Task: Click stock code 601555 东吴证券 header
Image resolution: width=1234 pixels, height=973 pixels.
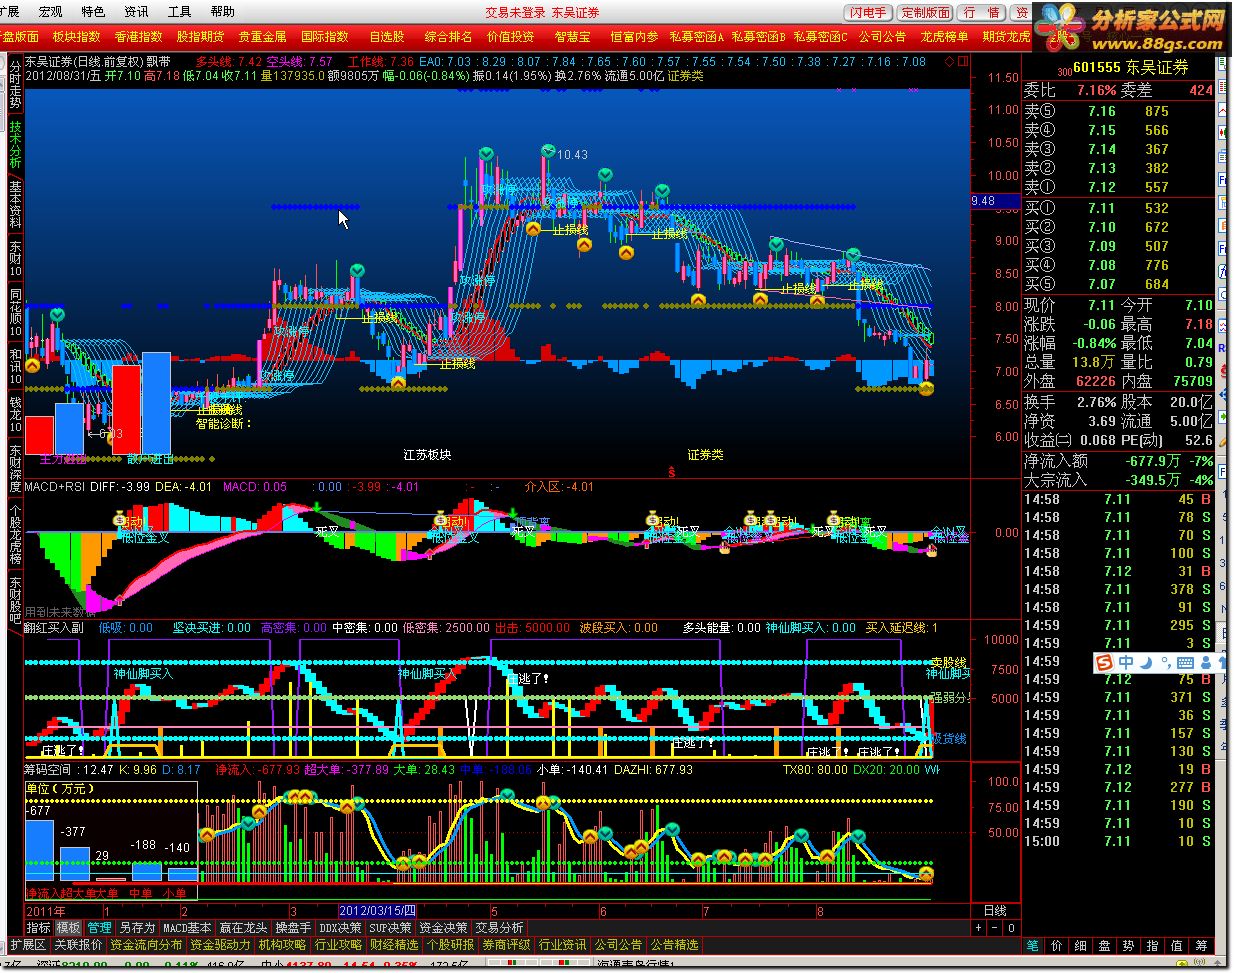Action: click(1130, 67)
